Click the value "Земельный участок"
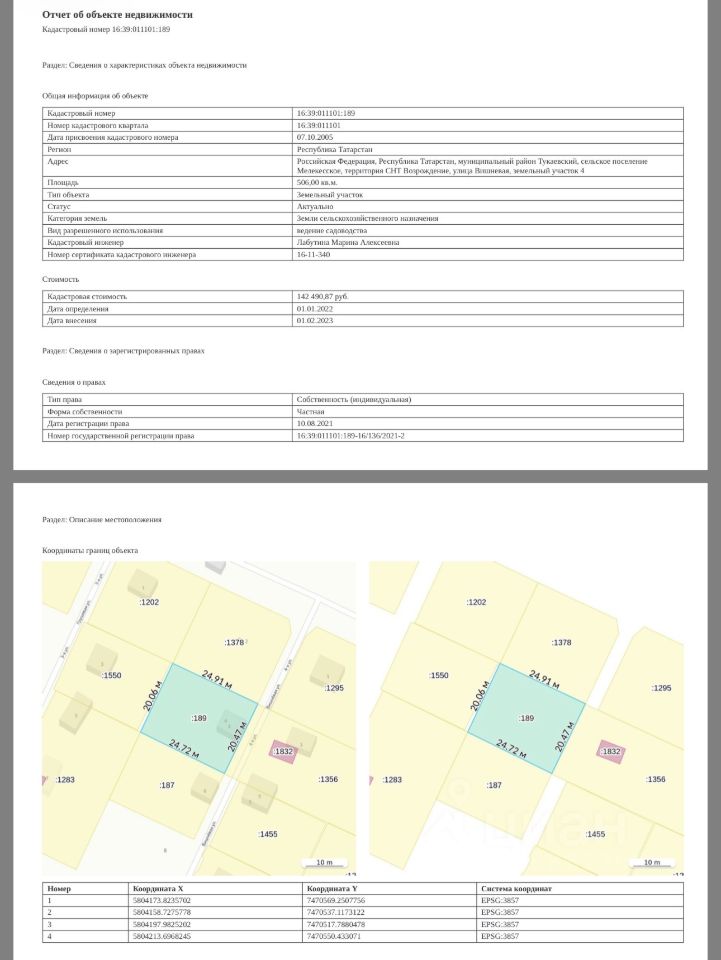Image resolution: width=721 pixels, height=960 pixels. (x=330, y=195)
